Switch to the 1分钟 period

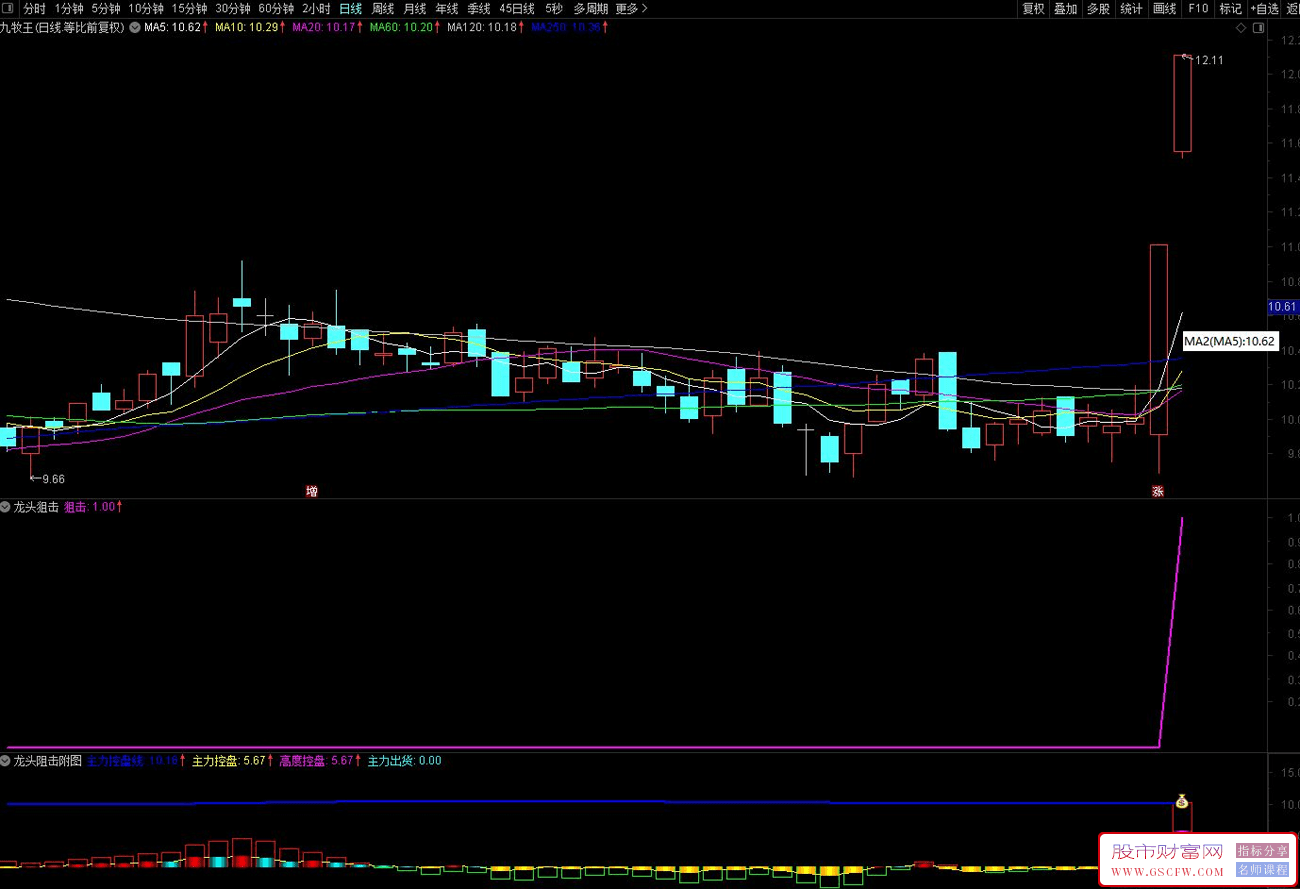[x=70, y=8]
